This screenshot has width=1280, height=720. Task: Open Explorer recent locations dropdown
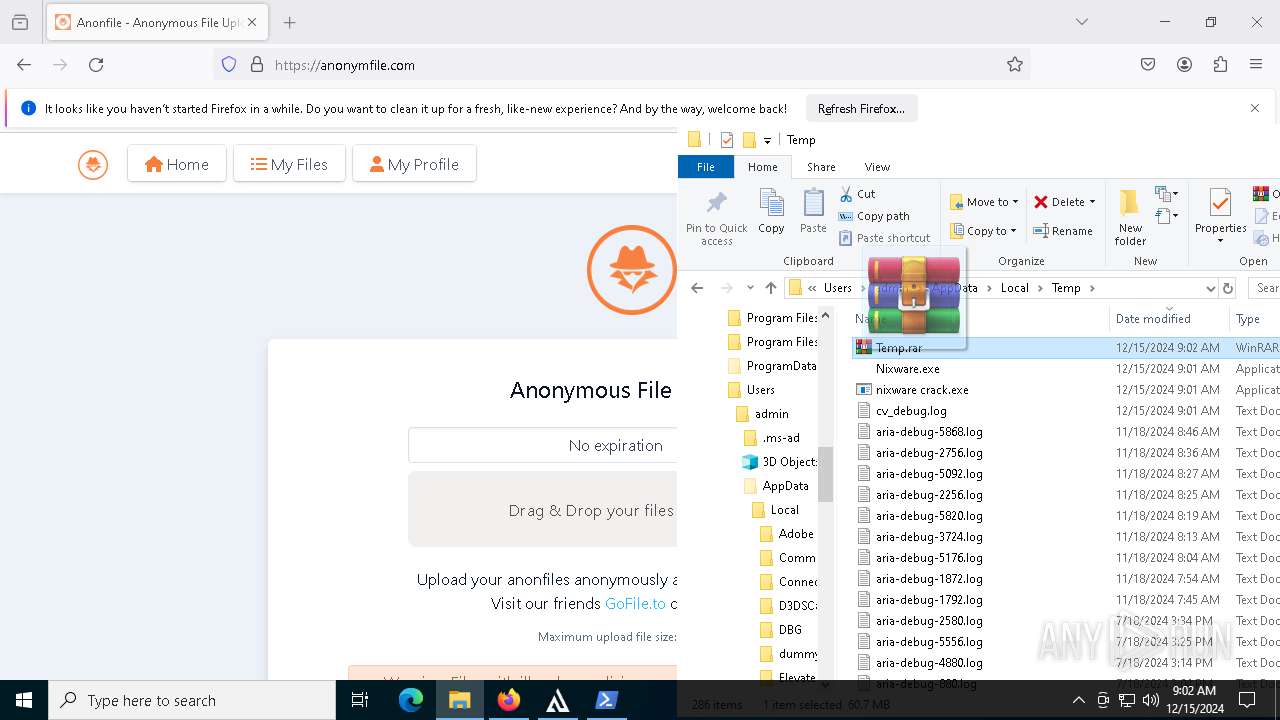coord(750,288)
